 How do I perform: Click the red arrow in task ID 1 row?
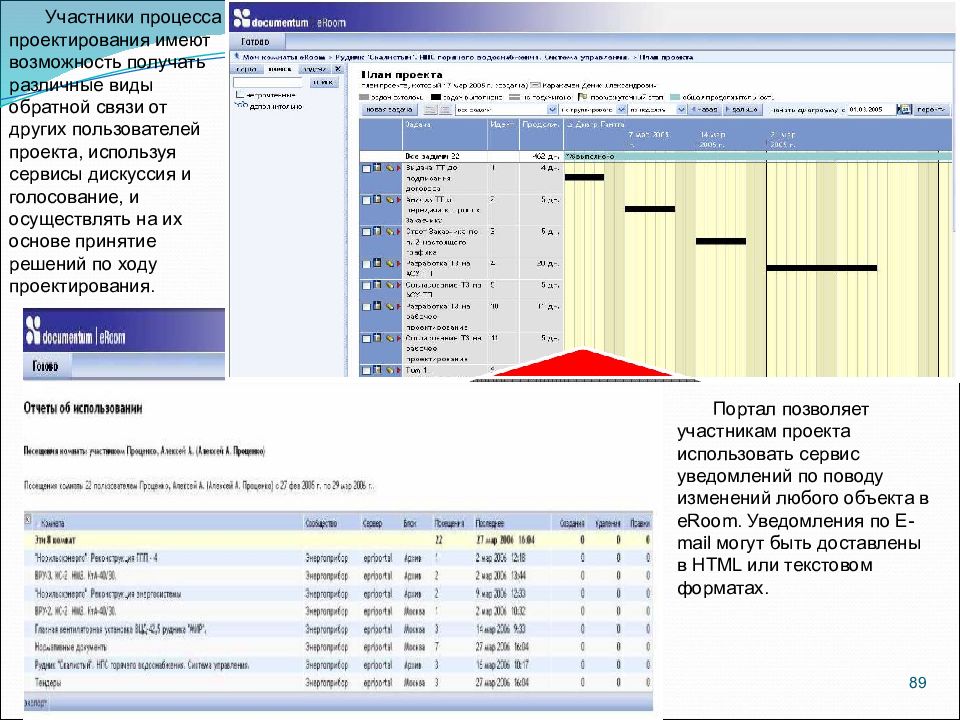(x=398, y=168)
